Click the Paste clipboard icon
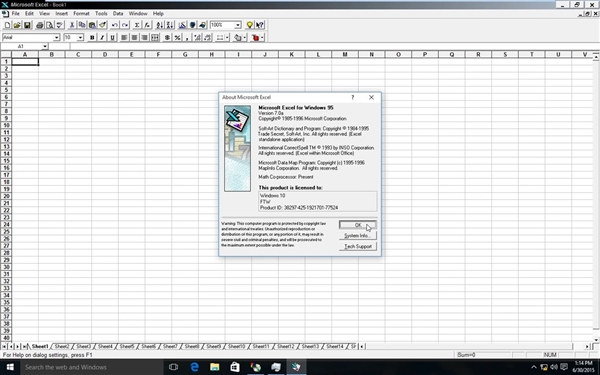This screenshot has width=600, height=375. point(92,25)
